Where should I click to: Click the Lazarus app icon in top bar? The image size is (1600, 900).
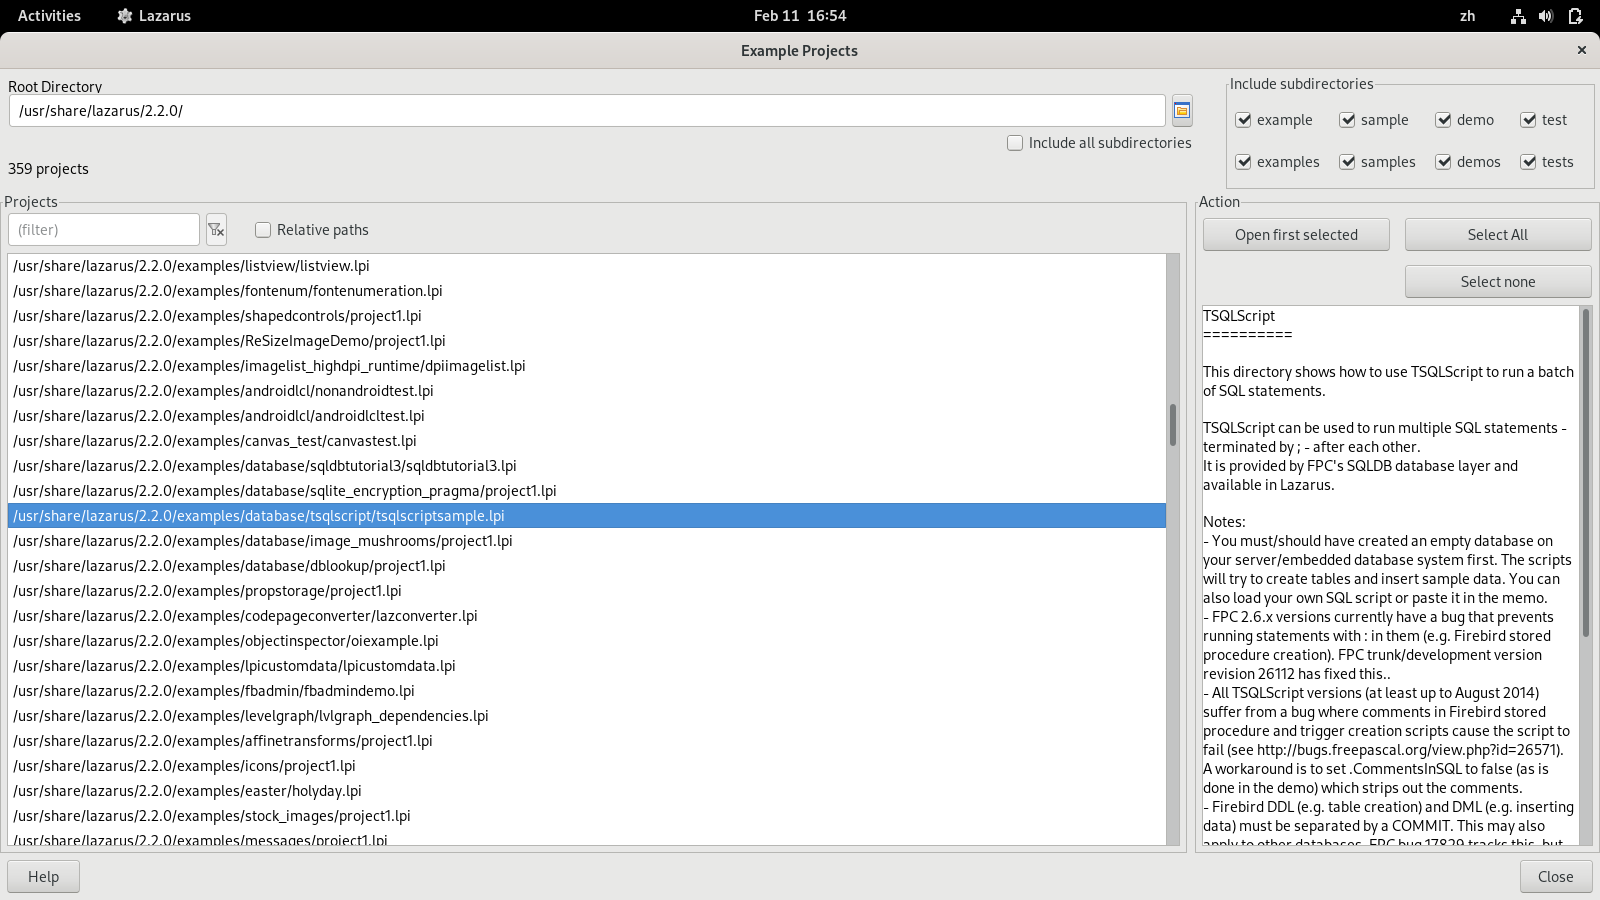pos(125,16)
